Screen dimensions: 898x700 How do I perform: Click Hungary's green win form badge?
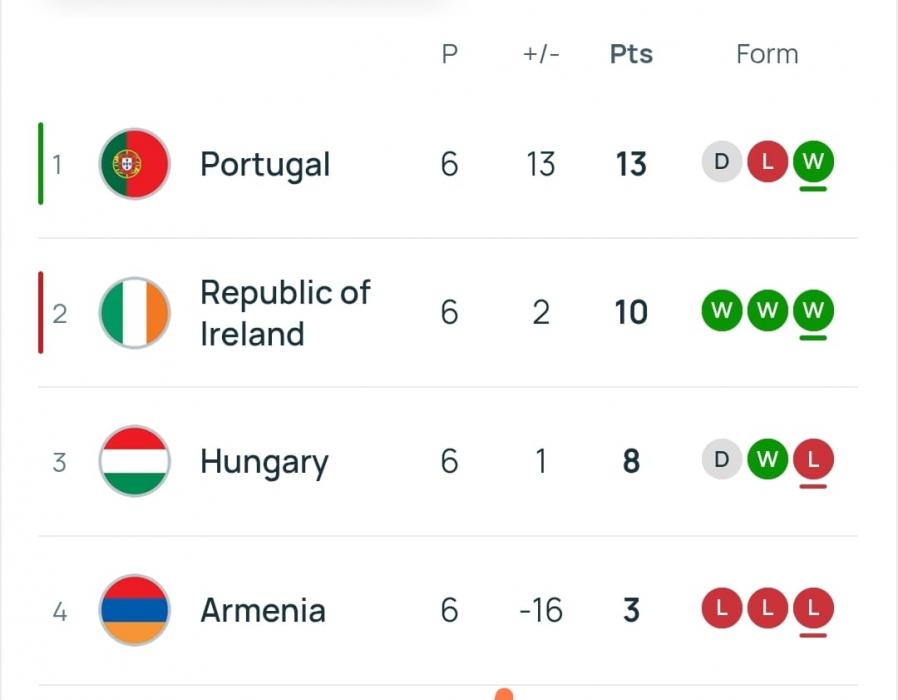point(767,460)
